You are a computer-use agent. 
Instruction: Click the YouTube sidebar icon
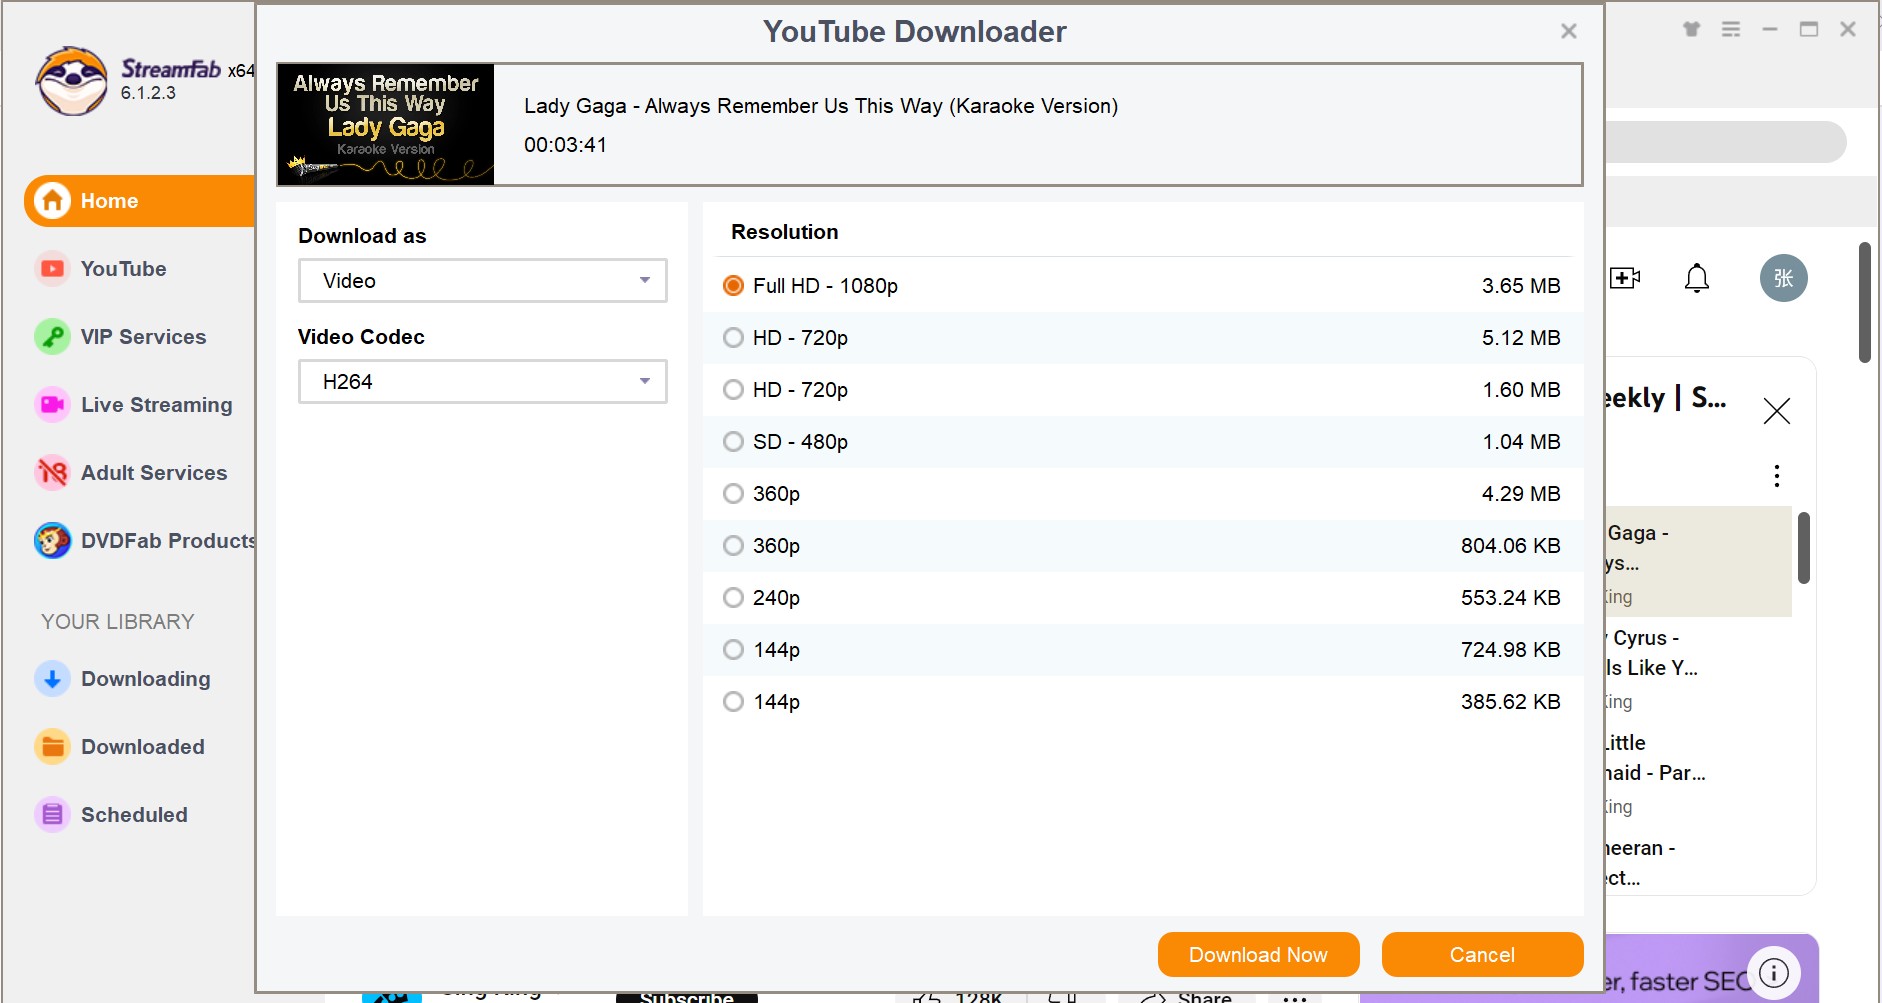pyautogui.click(x=52, y=269)
